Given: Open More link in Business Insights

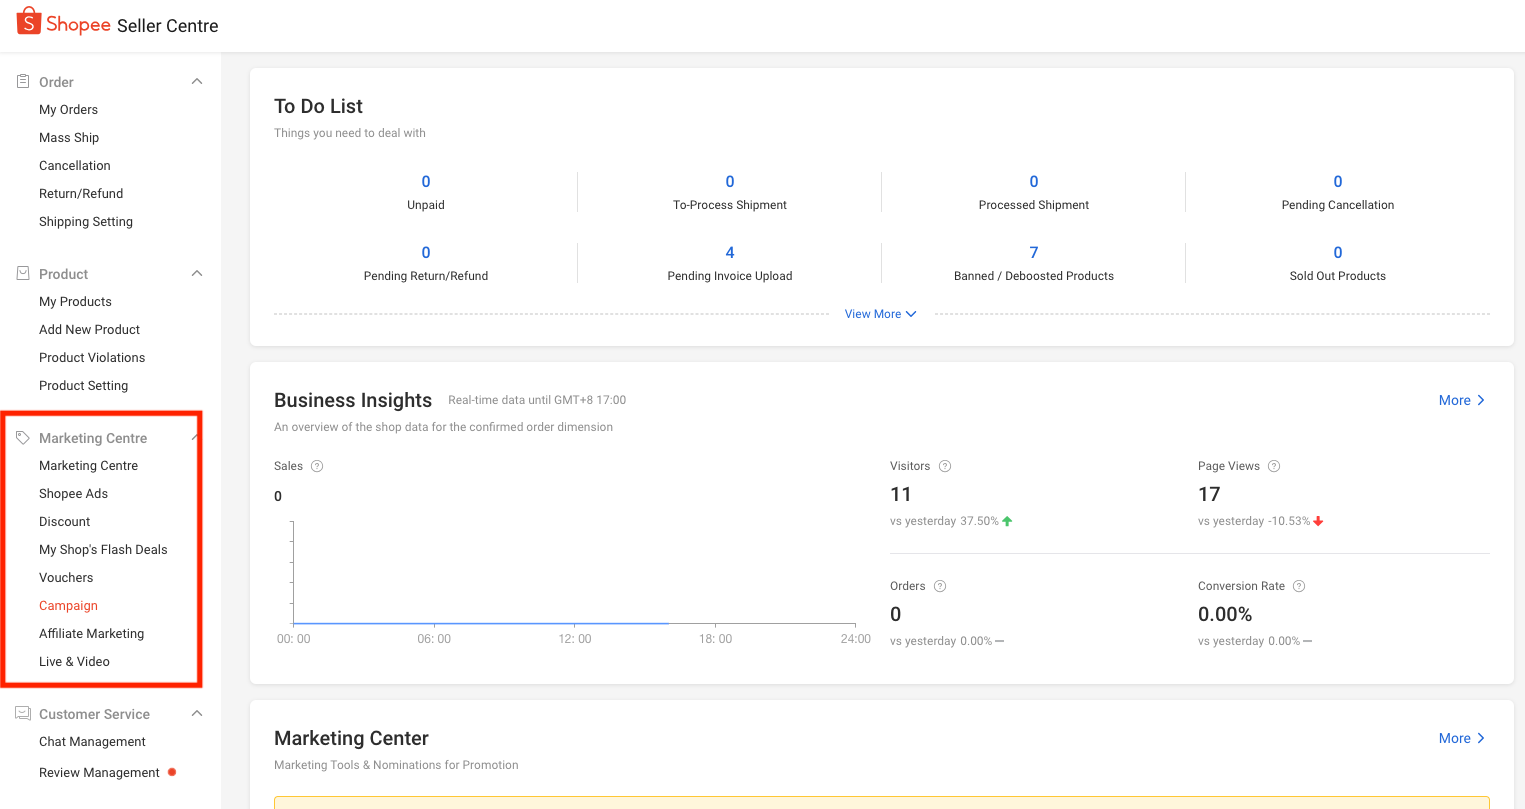Looking at the screenshot, I should pyautogui.click(x=1461, y=400).
